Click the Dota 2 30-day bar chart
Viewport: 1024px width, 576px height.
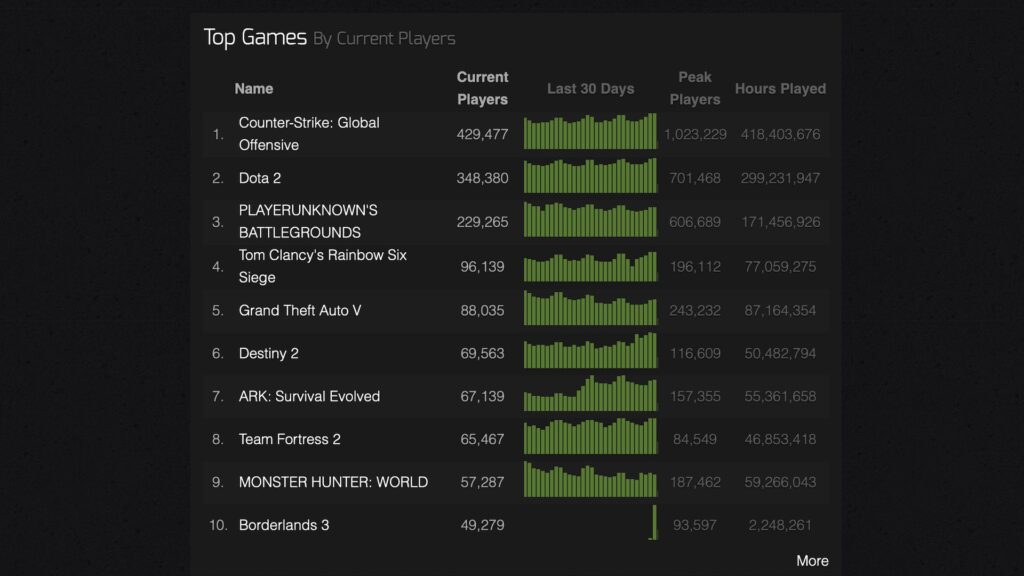coord(590,175)
